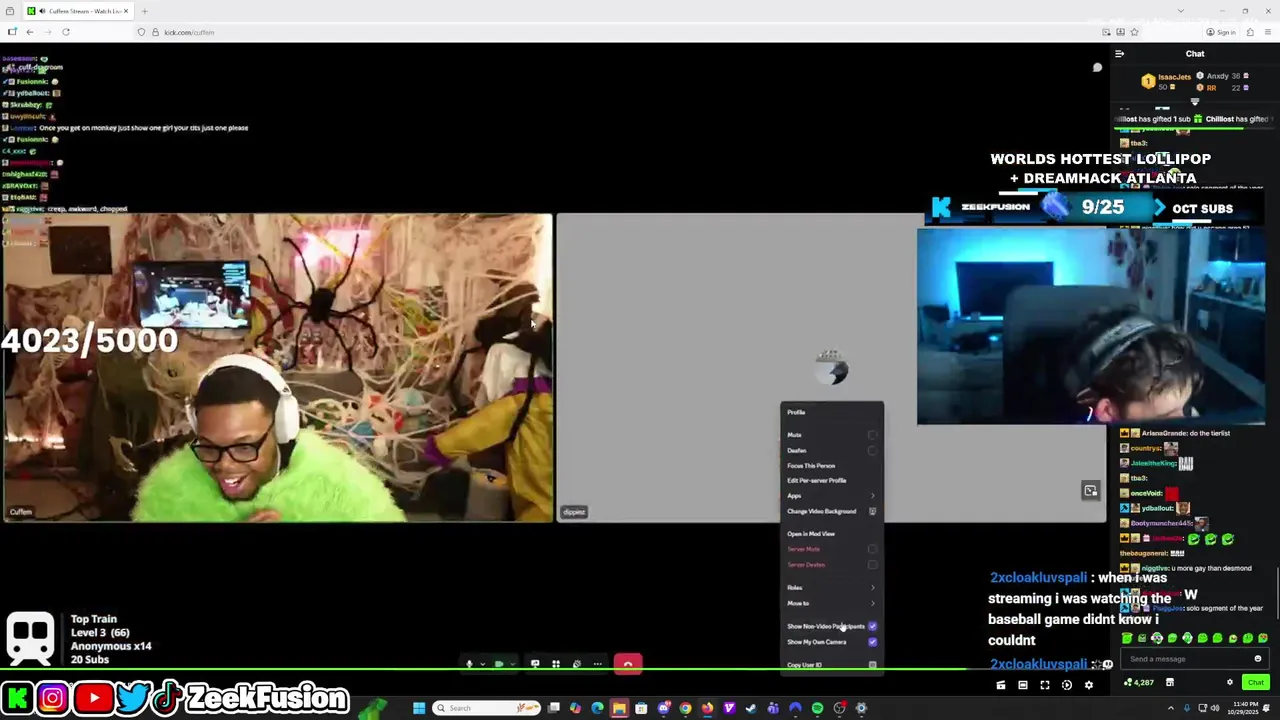Screen dimensions: 1280x720
Task: Toggle theater mode on the Kick player
Action: (1023, 685)
